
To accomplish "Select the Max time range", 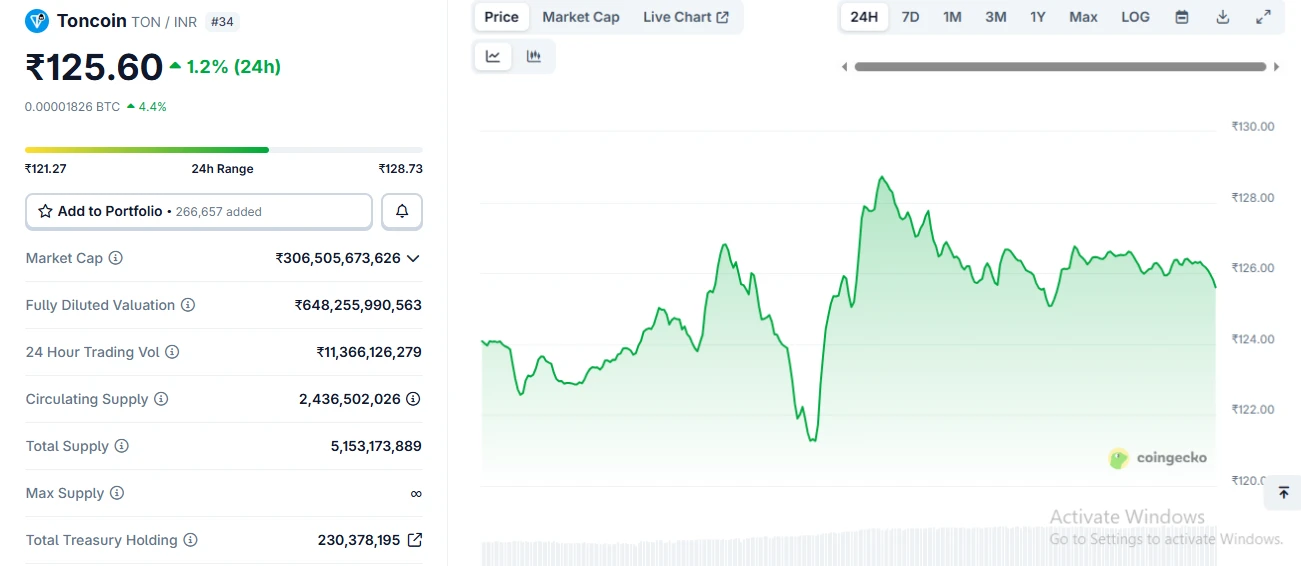I will tap(1083, 17).
